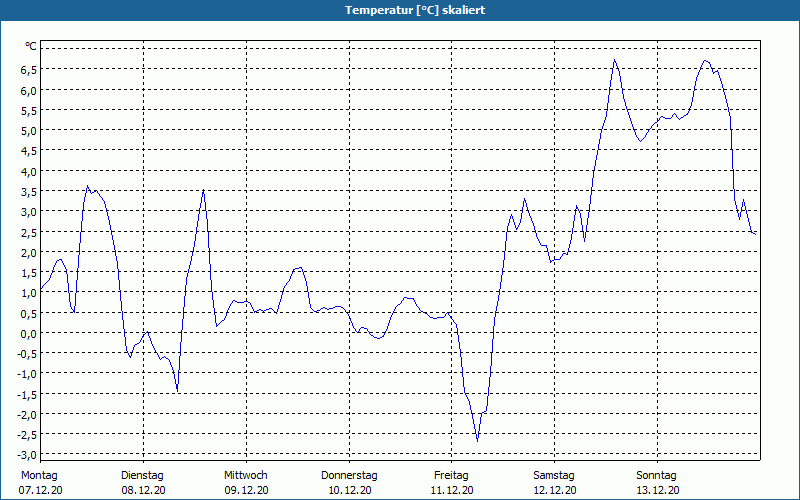Pick the 4,0 y-axis label

point(29,171)
